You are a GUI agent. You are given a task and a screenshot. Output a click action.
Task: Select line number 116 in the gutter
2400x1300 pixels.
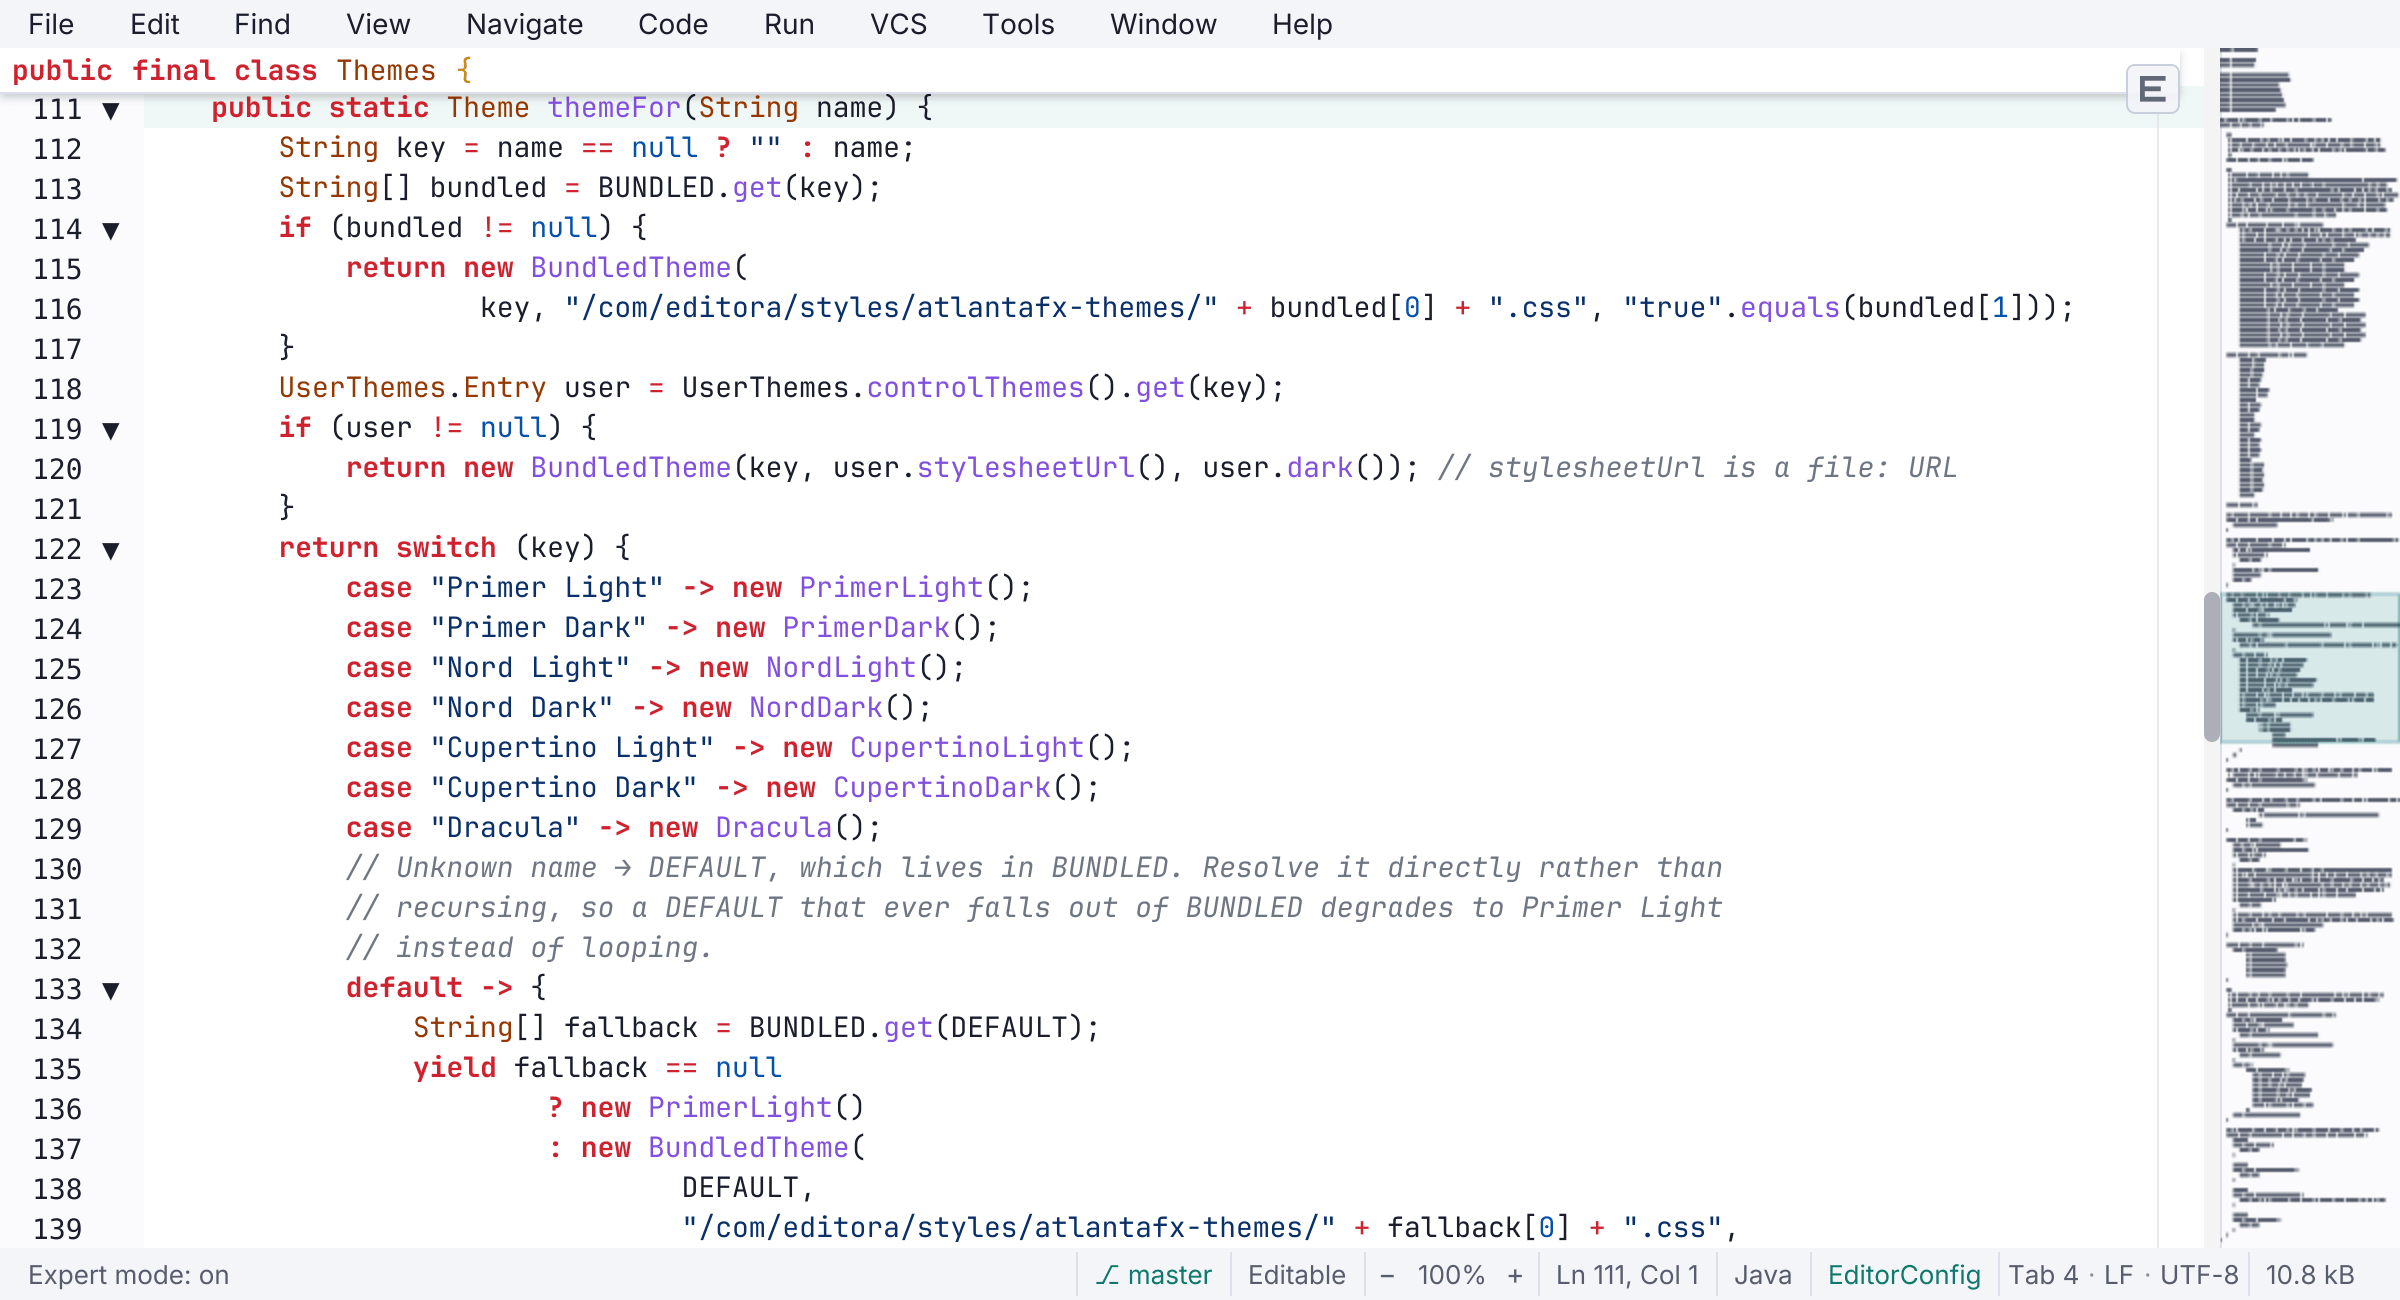[57, 309]
